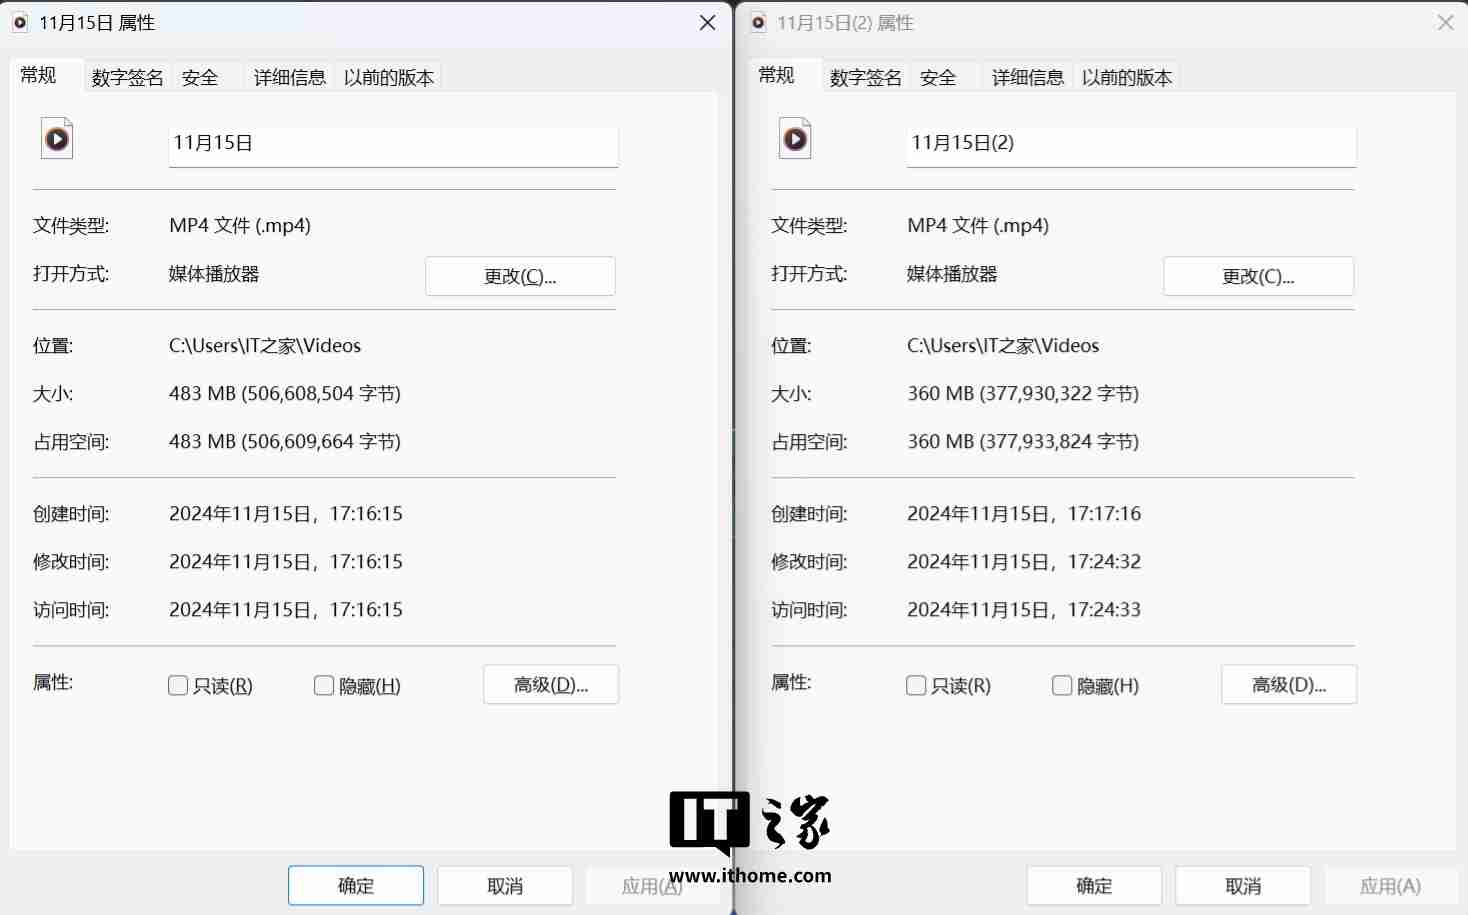1468x915 pixels.
Task: Click the title bar app icon of 11月15日 属性 window
Action: click(18, 22)
